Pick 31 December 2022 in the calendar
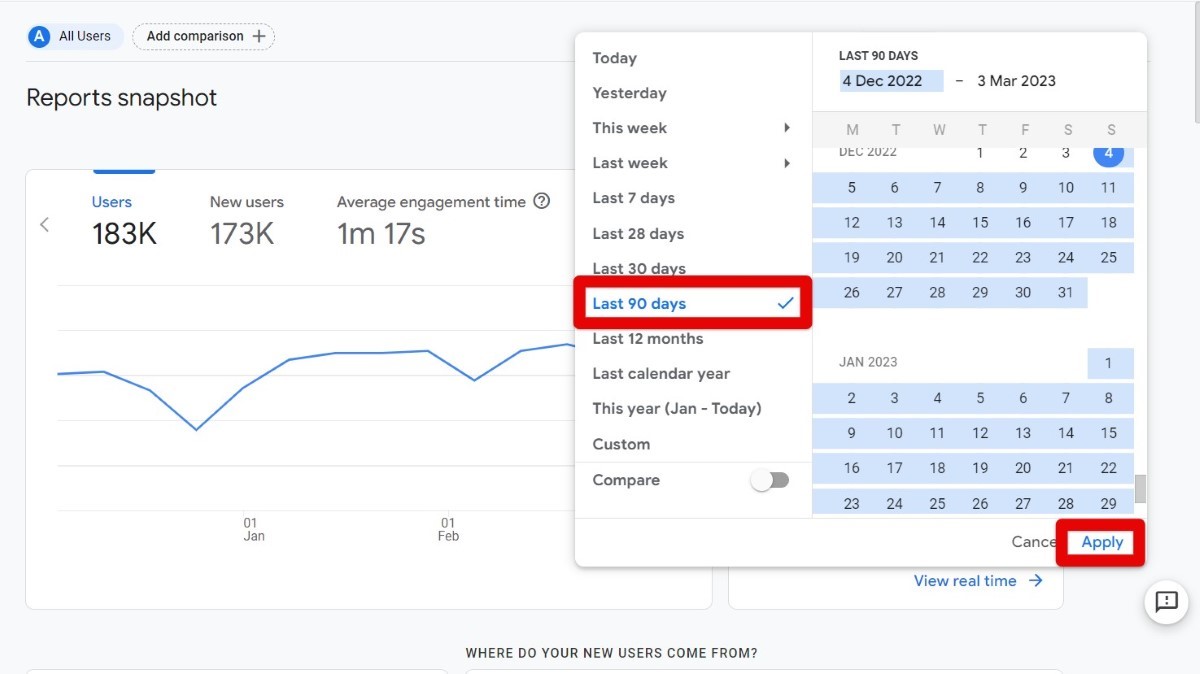1200x674 pixels. [x=1066, y=293]
